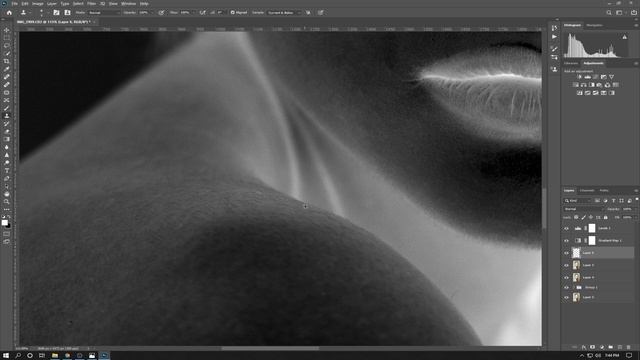This screenshot has height=360, width=640.
Task: Add a Threshold adjustment
Action: 596,93
